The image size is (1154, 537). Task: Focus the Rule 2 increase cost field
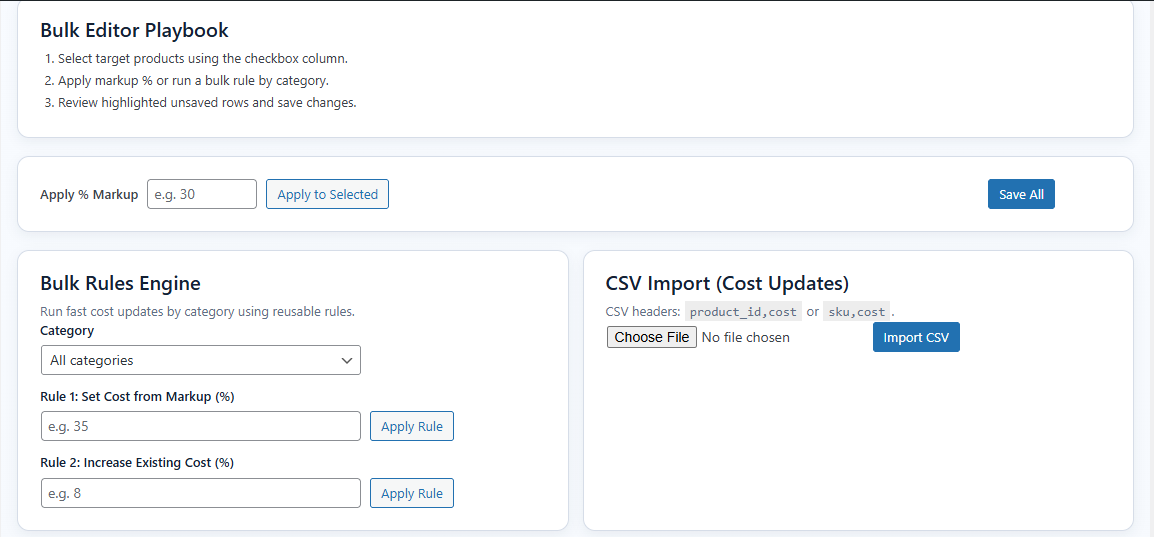click(x=200, y=493)
